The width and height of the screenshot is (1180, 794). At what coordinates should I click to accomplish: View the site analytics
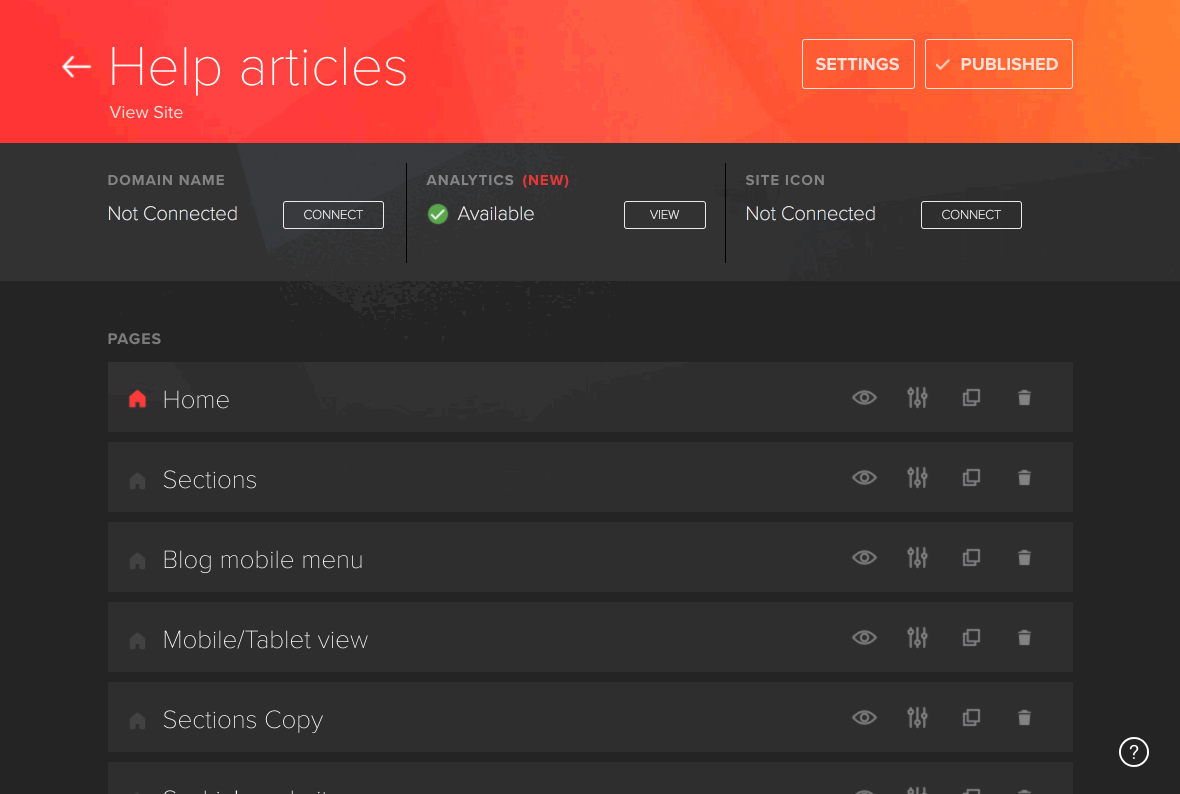coord(664,215)
